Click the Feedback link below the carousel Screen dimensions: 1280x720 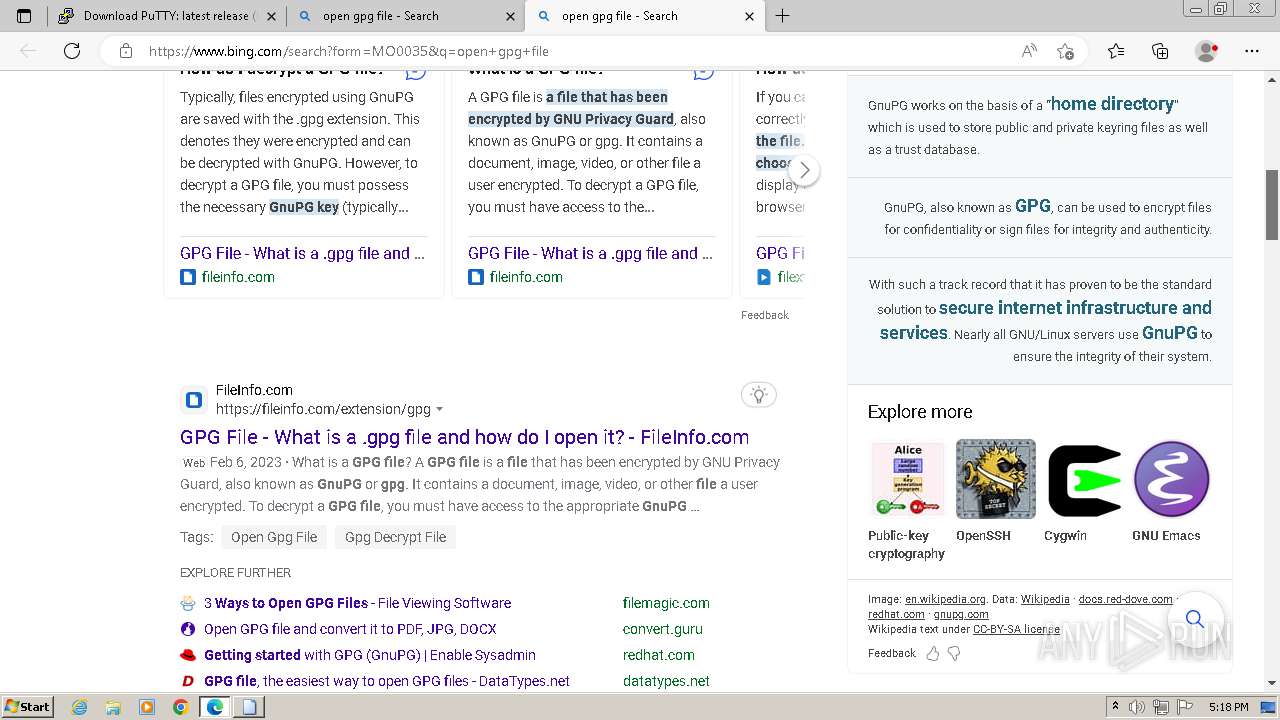coord(765,315)
